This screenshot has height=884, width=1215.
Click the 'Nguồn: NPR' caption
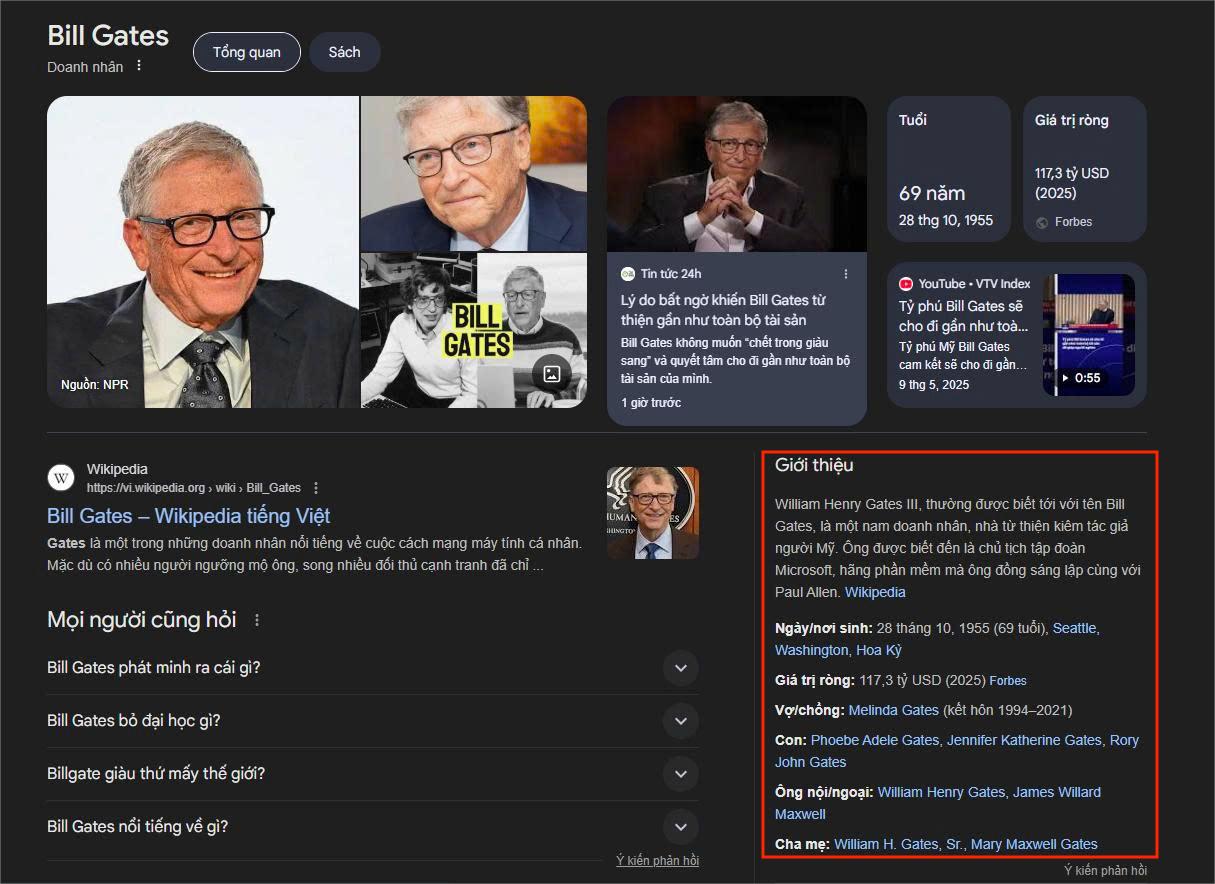point(95,384)
